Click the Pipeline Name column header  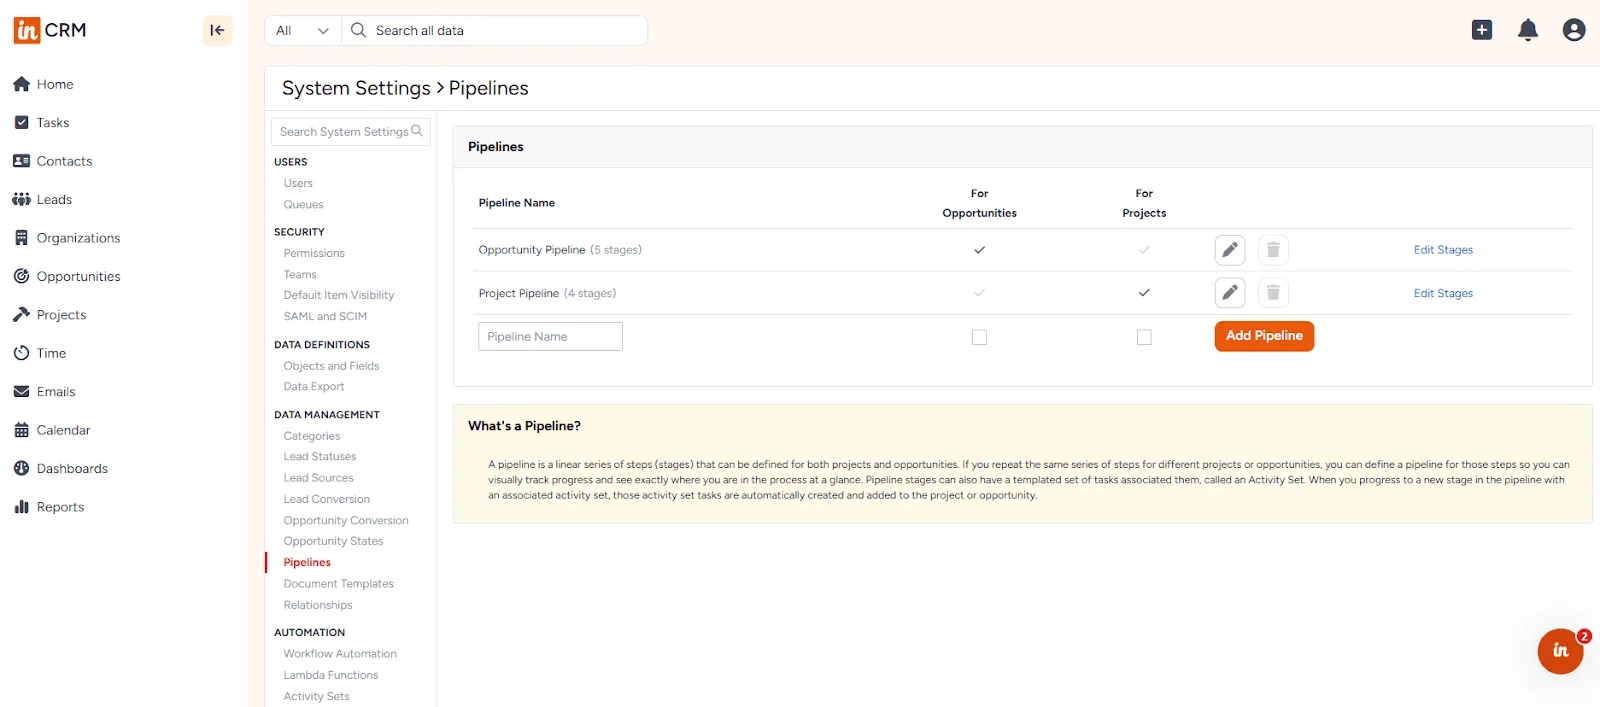[x=516, y=203]
